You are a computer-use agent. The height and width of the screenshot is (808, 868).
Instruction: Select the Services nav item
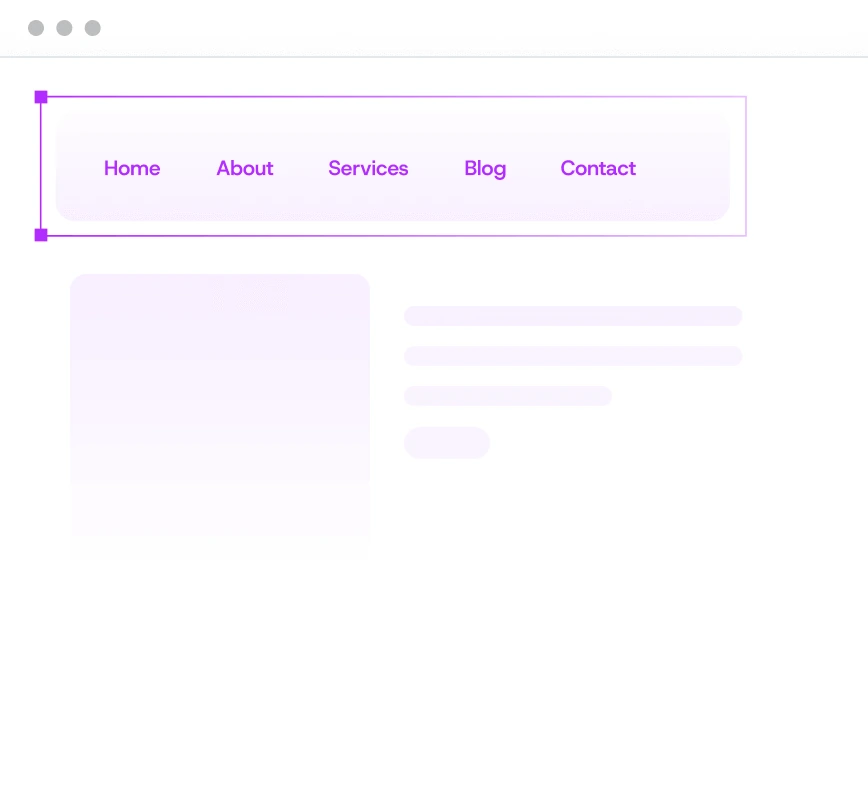[x=368, y=168]
